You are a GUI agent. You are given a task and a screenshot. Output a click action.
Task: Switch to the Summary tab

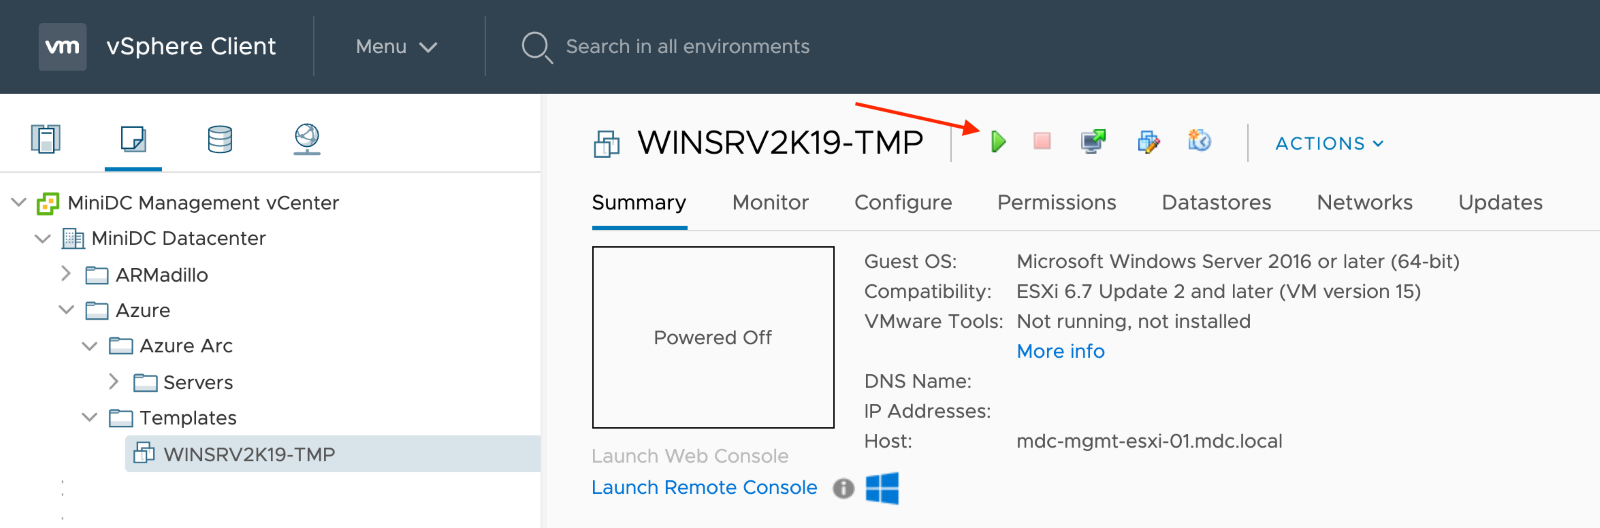pos(639,203)
